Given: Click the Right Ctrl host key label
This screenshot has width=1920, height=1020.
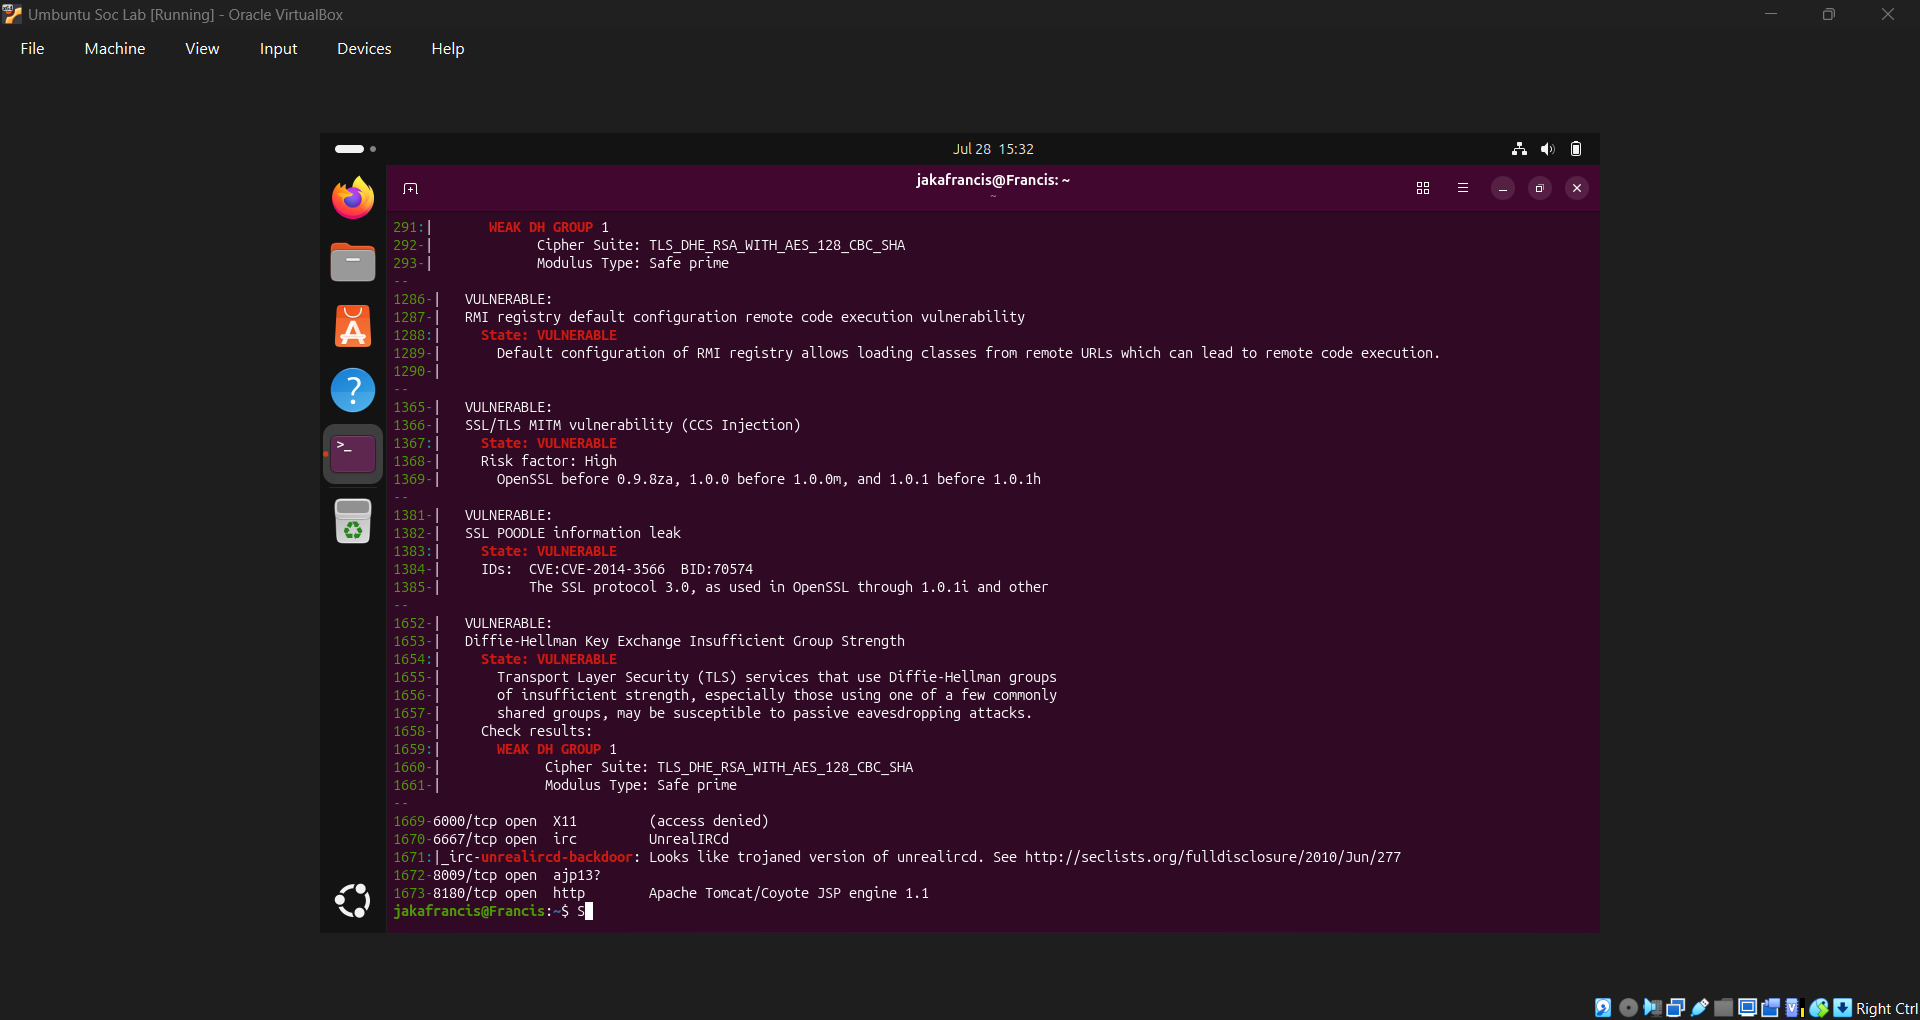Looking at the screenshot, I should pos(1887,1008).
